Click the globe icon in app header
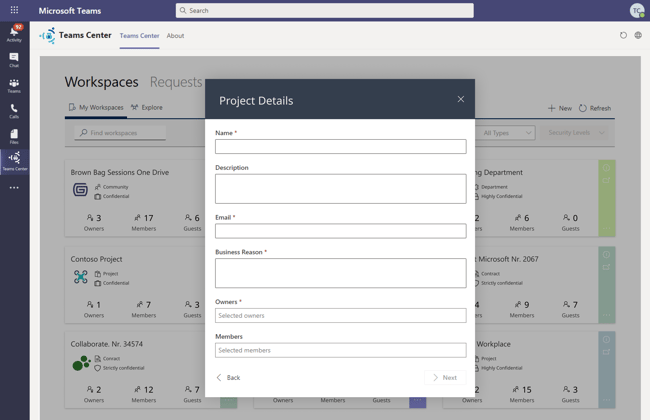 coord(638,35)
